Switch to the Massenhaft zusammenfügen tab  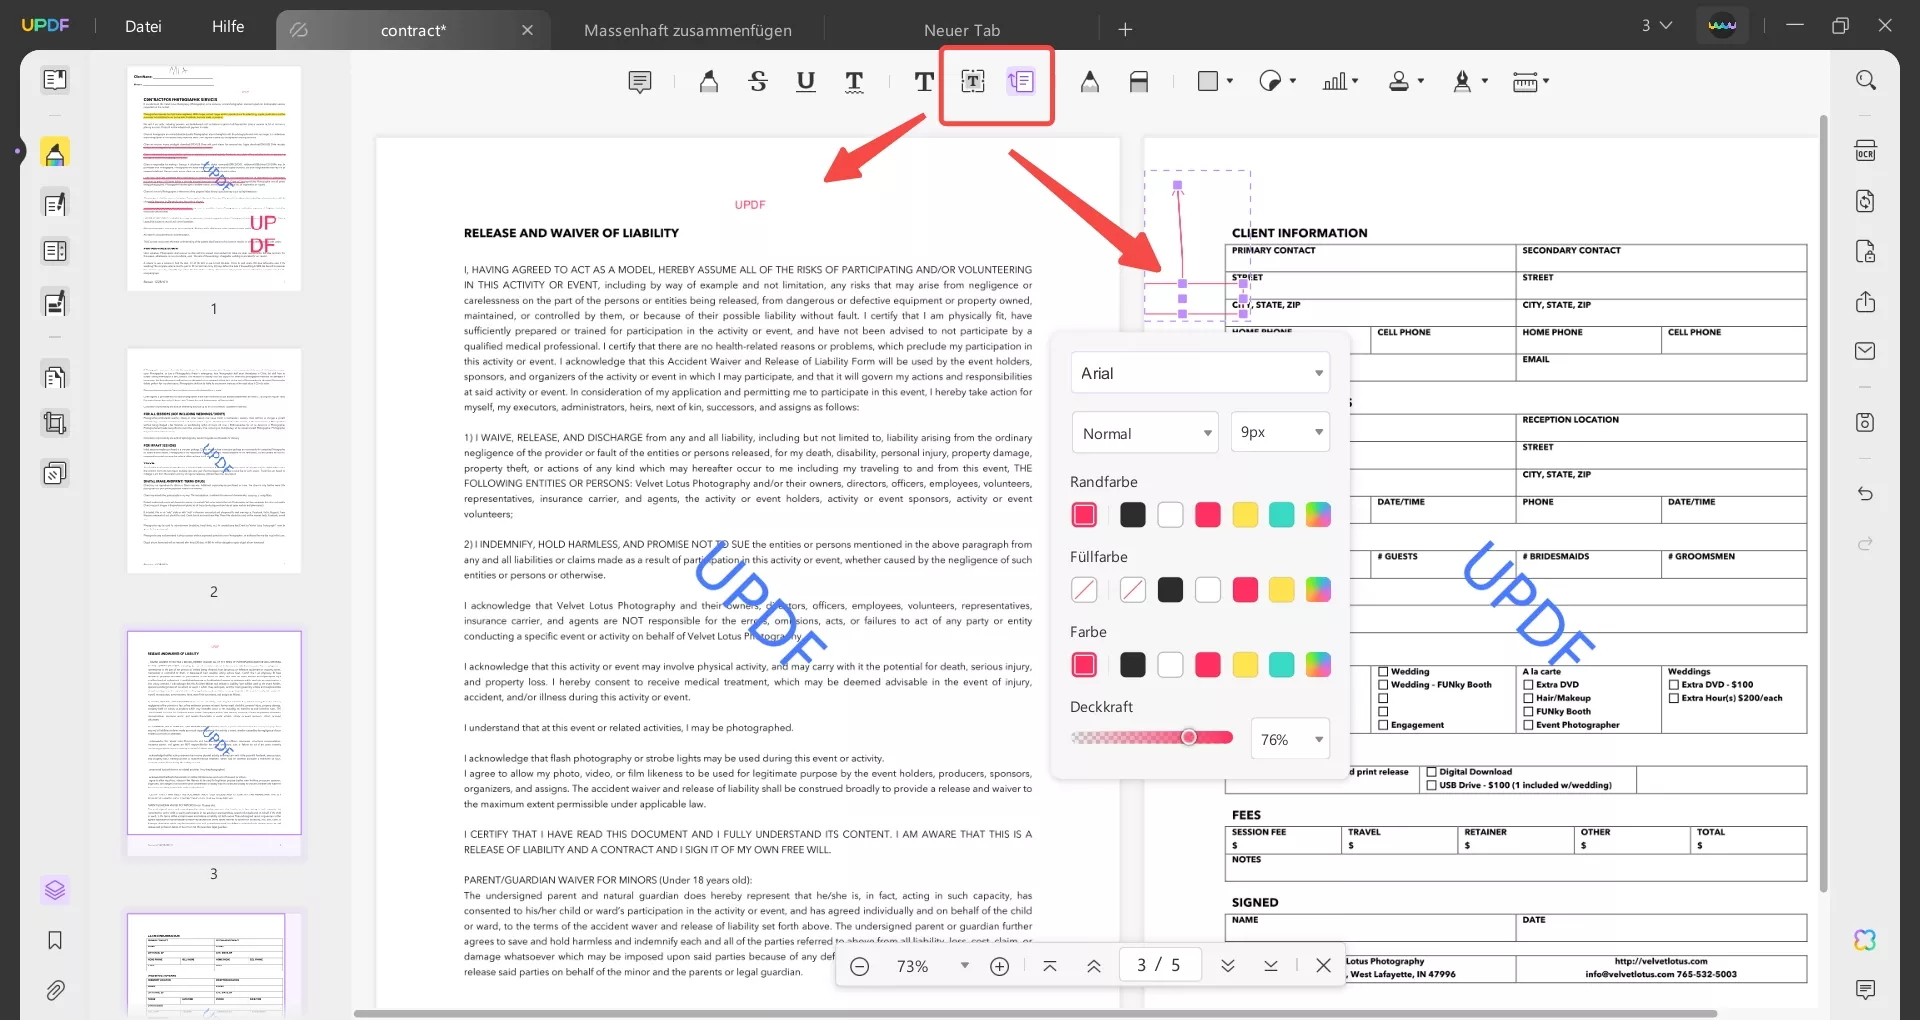[688, 30]
